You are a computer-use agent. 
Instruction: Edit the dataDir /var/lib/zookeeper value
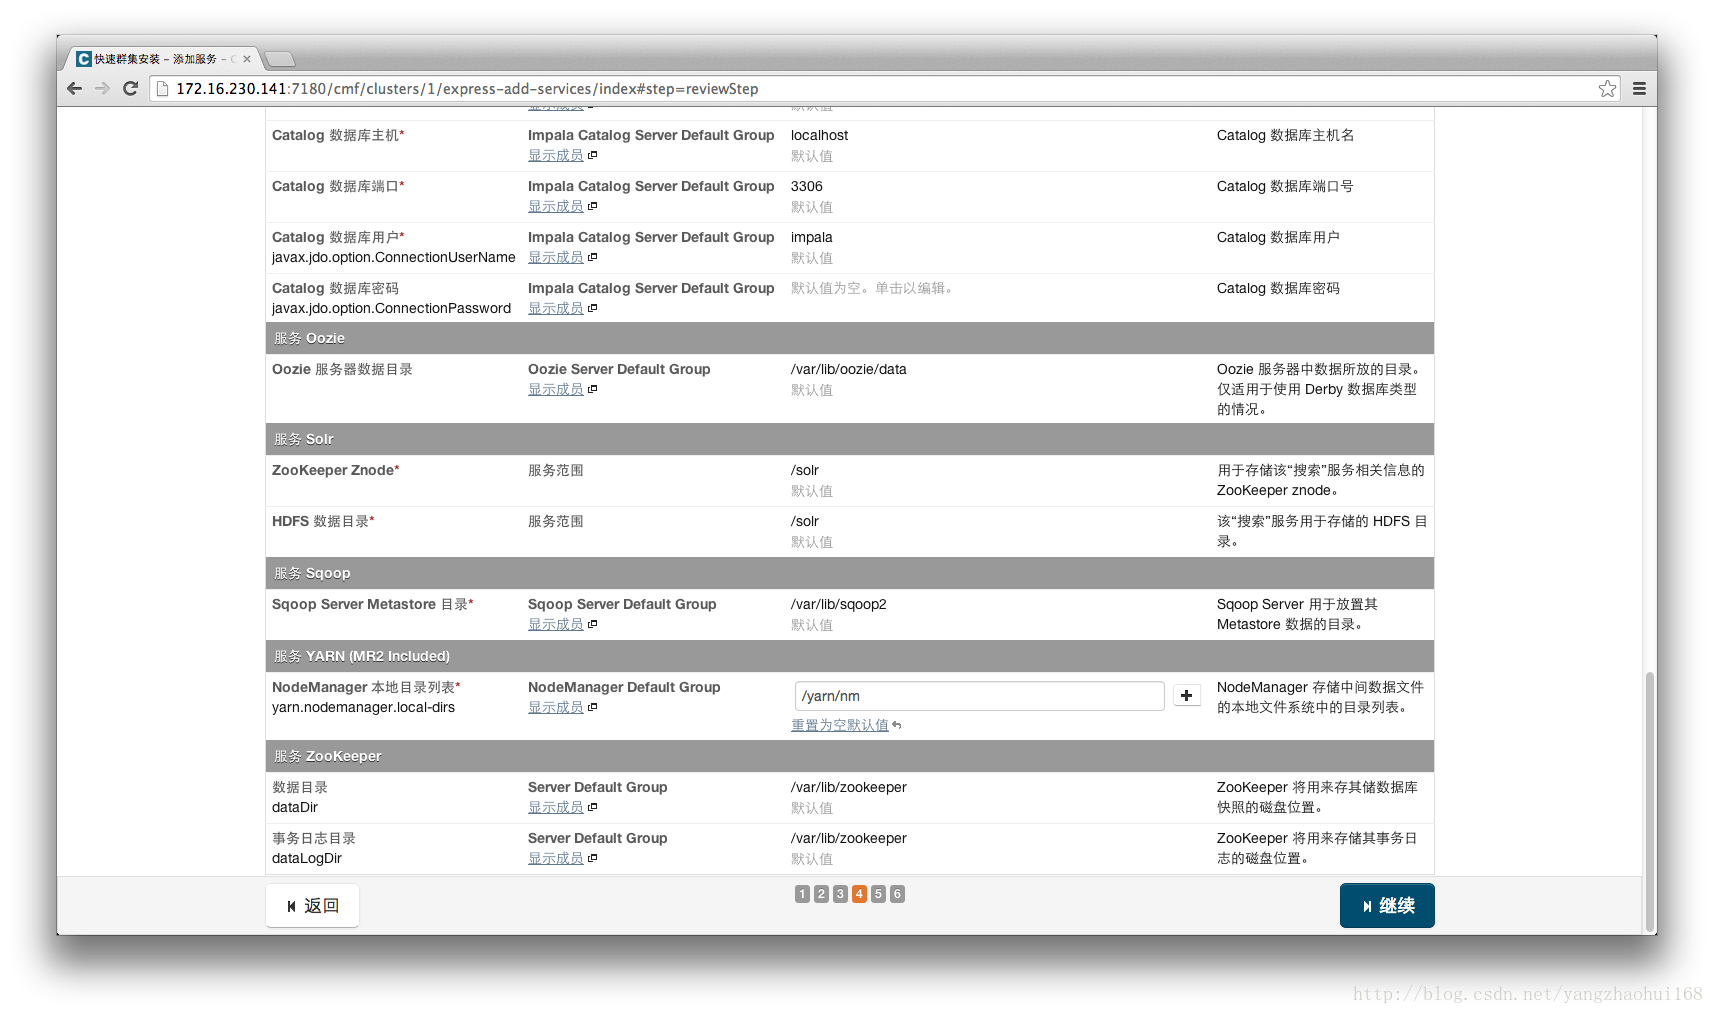[x=849, y=787]
